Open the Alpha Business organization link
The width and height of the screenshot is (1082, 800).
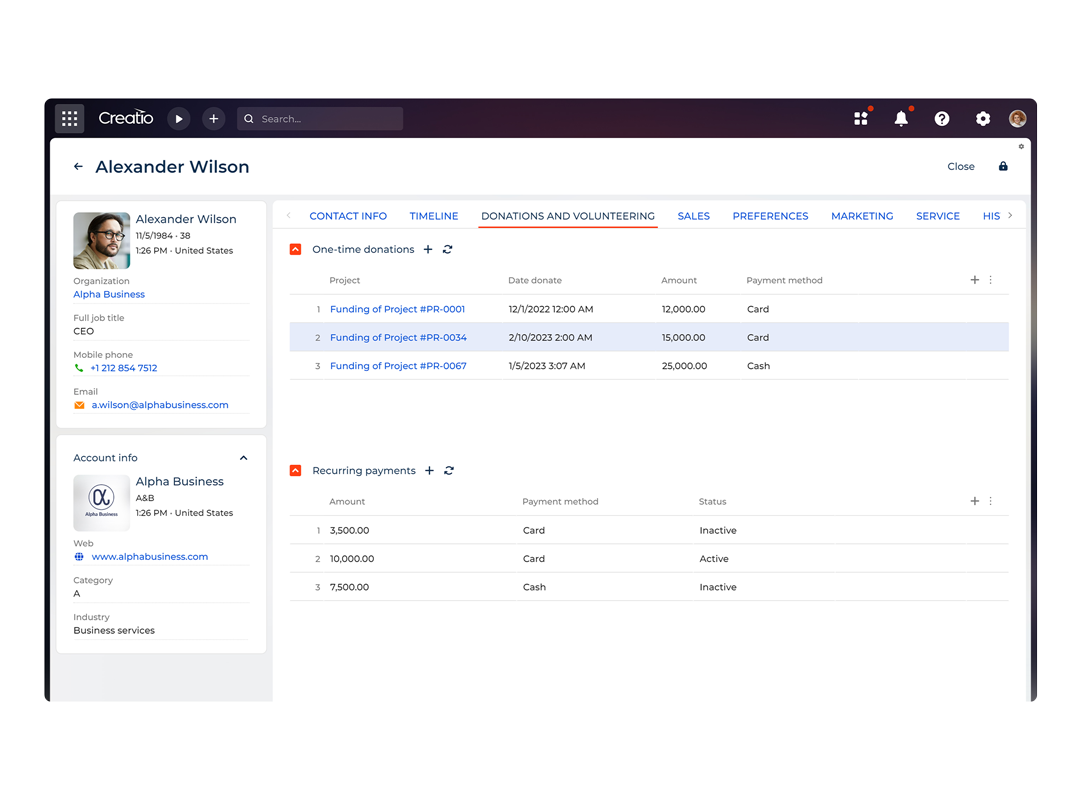click(108, 294)
